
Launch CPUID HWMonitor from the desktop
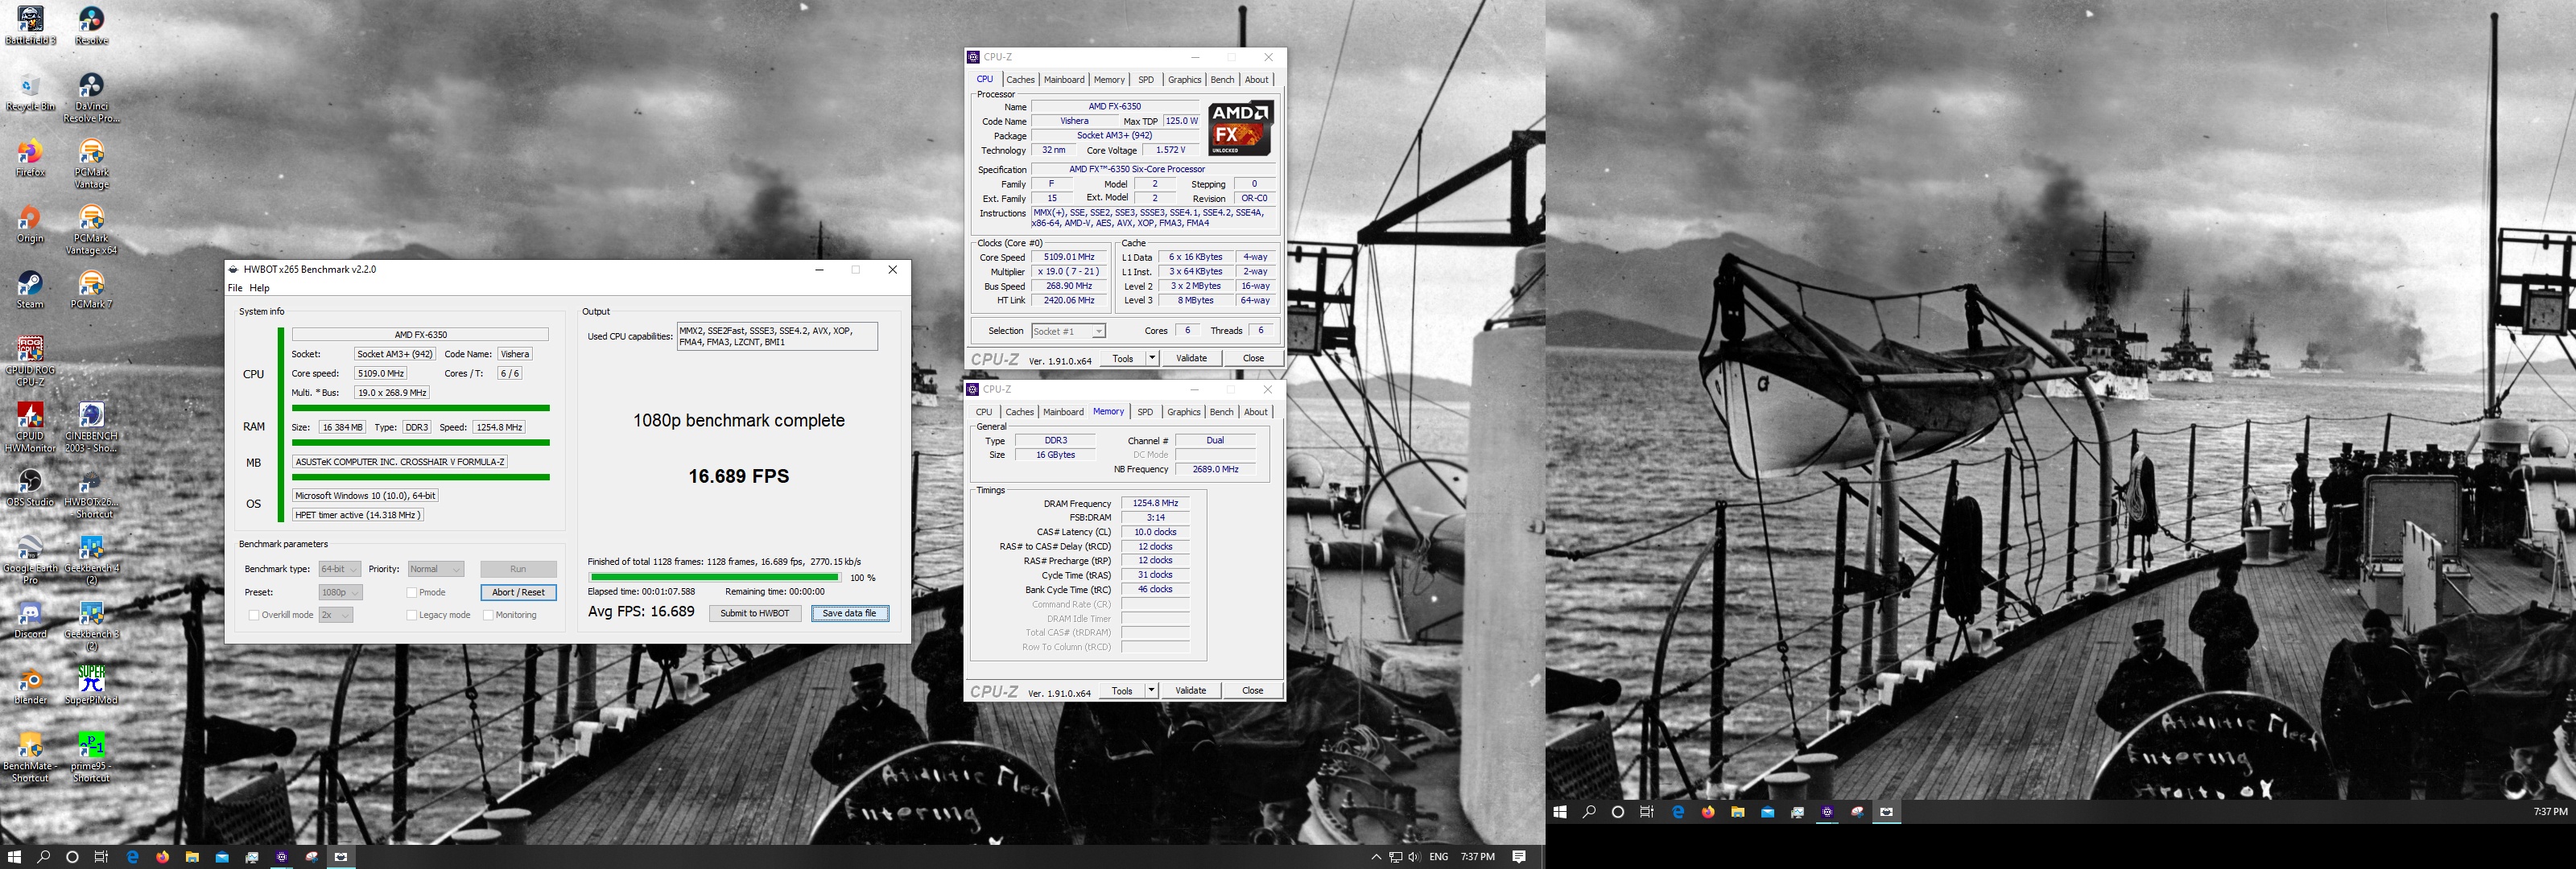pyautogui.click(x=30, y=427)
